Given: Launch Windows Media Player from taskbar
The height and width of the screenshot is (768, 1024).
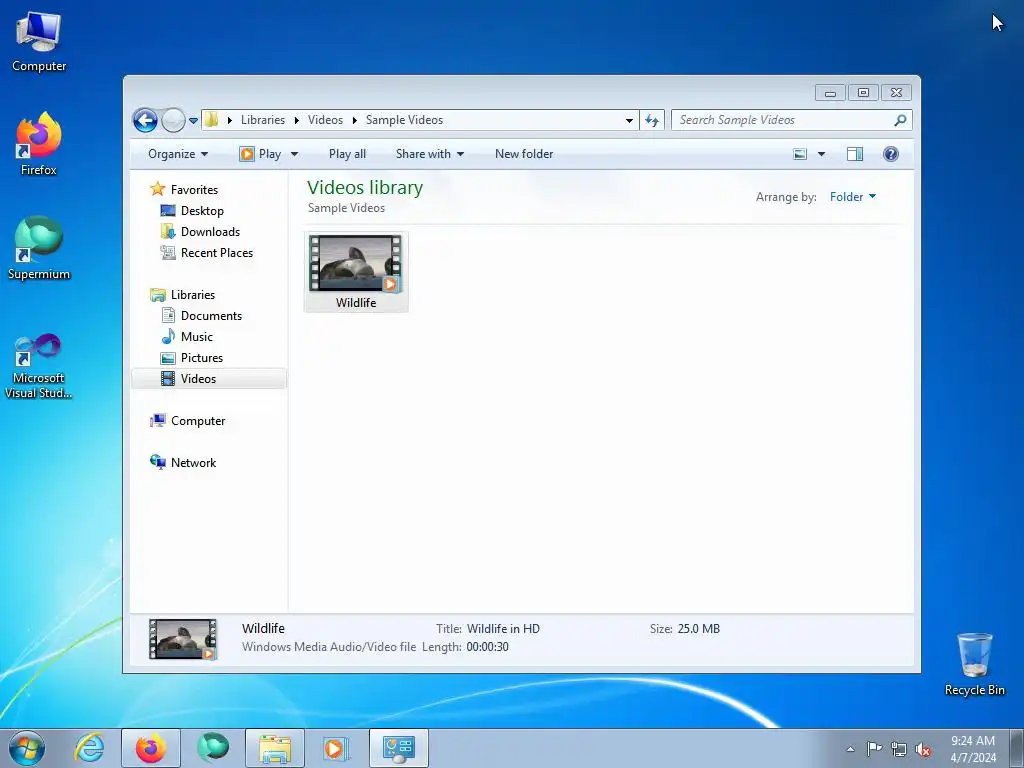Looking at the screenshot, I should (x=336, y=748).
